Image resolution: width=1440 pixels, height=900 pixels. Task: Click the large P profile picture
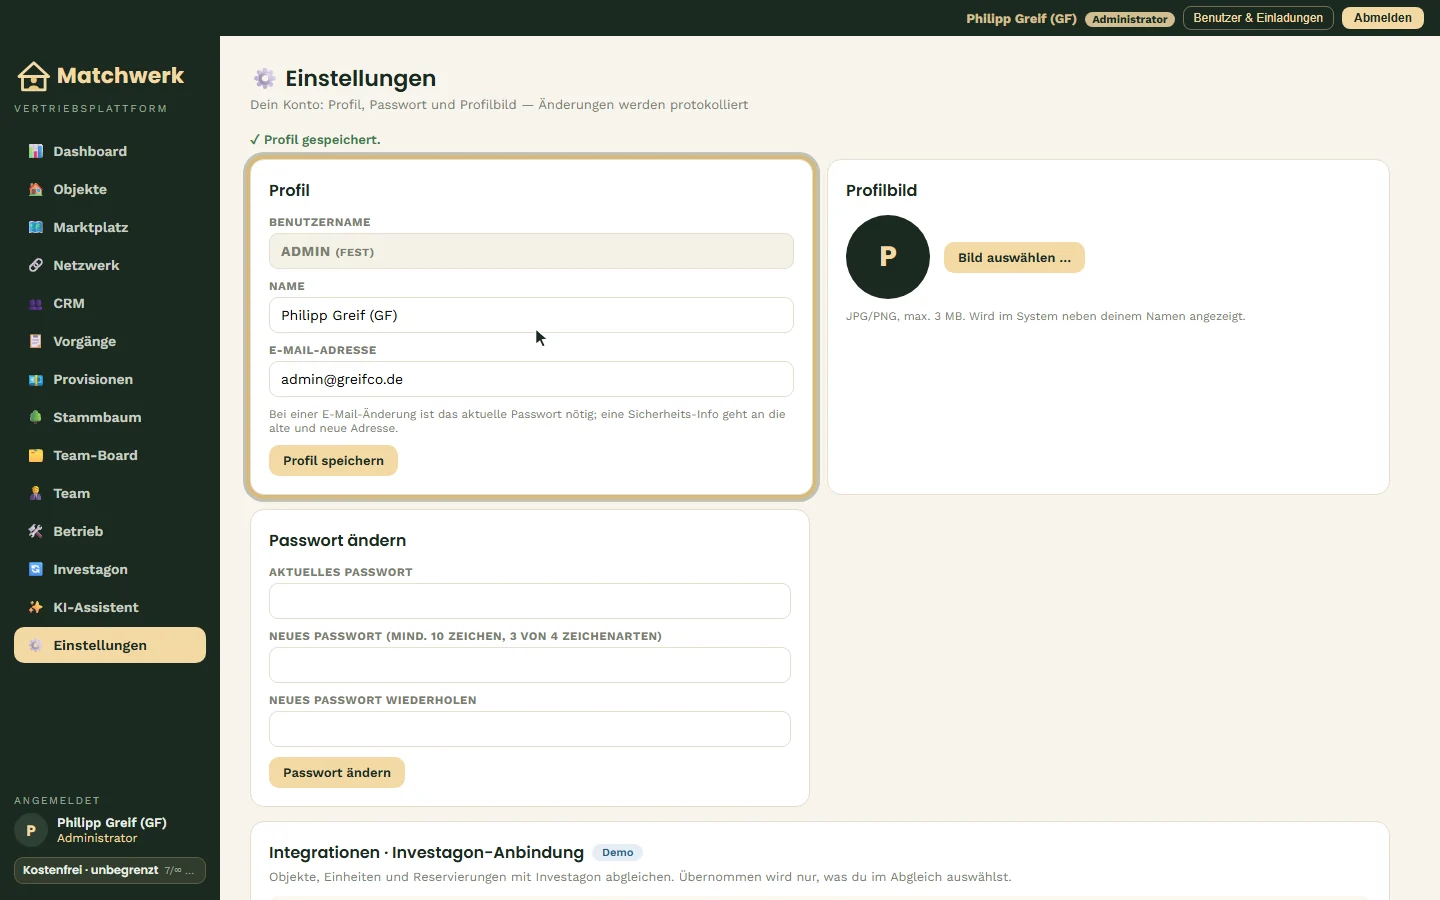point(888,257)
